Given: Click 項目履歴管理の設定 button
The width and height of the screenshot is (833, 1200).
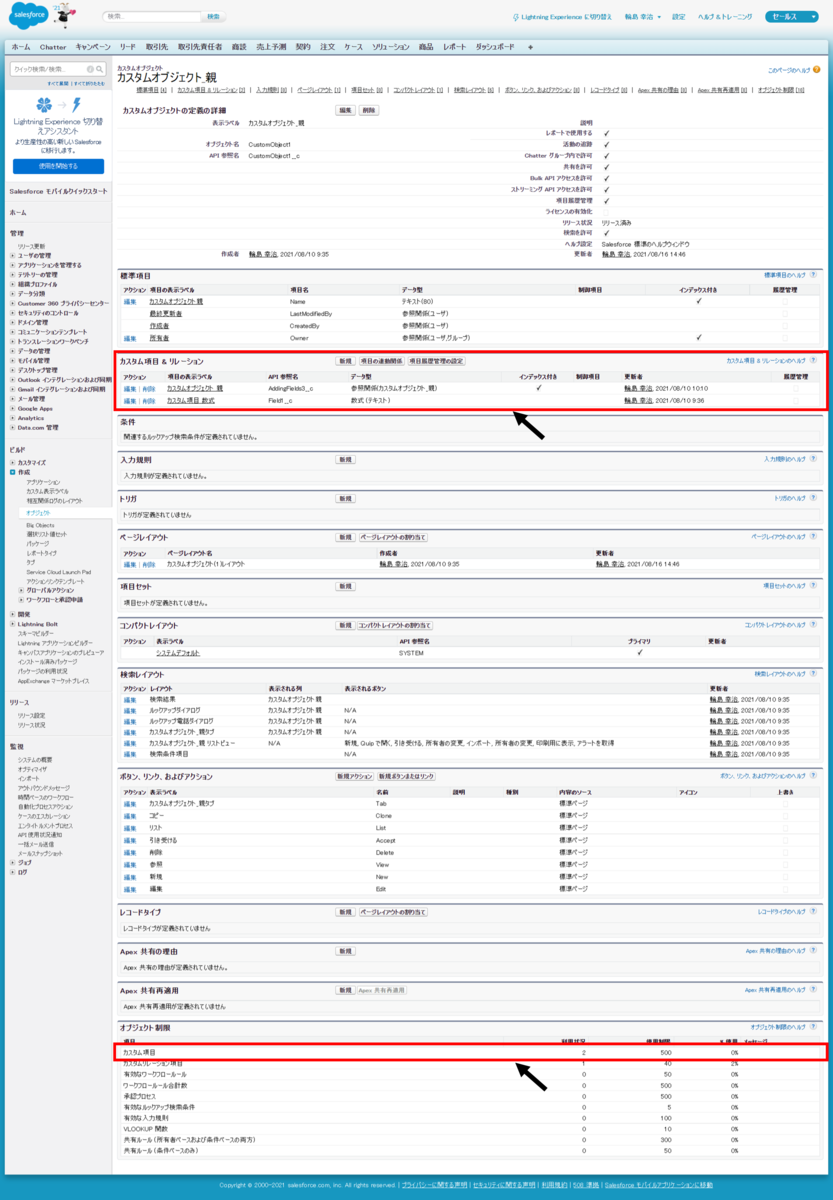Looking at the screenshot, I should pyautogui.click(x=436, y=360).
